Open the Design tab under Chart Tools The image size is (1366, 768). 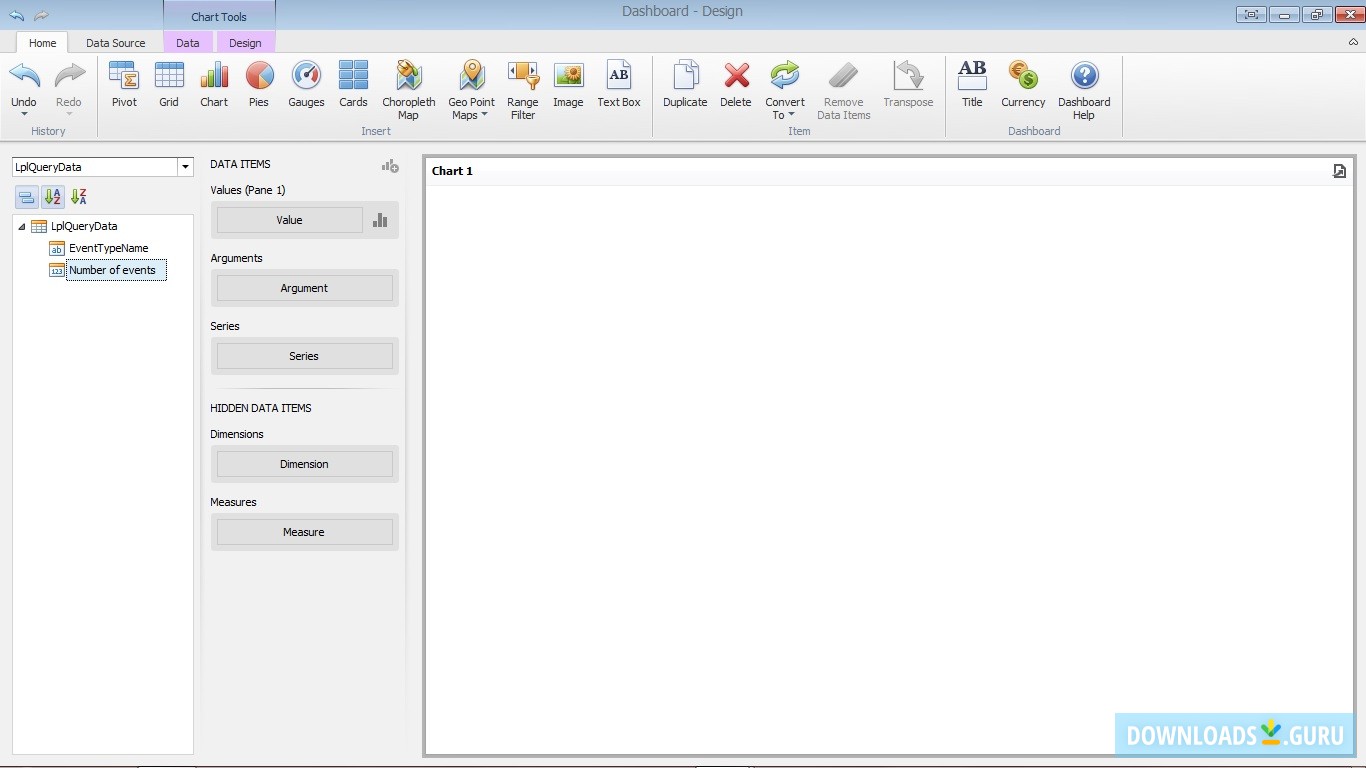coord(245,43)
